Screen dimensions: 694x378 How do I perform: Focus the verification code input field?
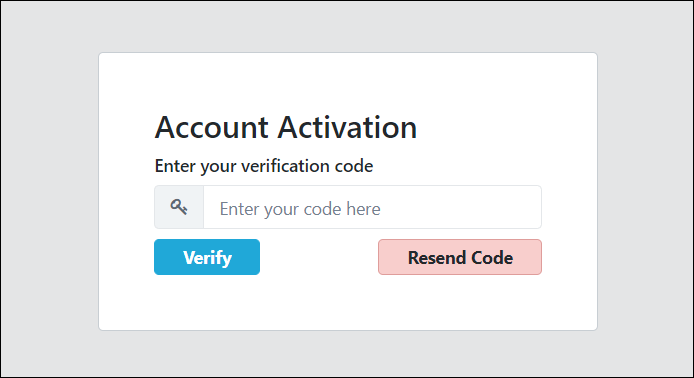click(x=372, y=207)
